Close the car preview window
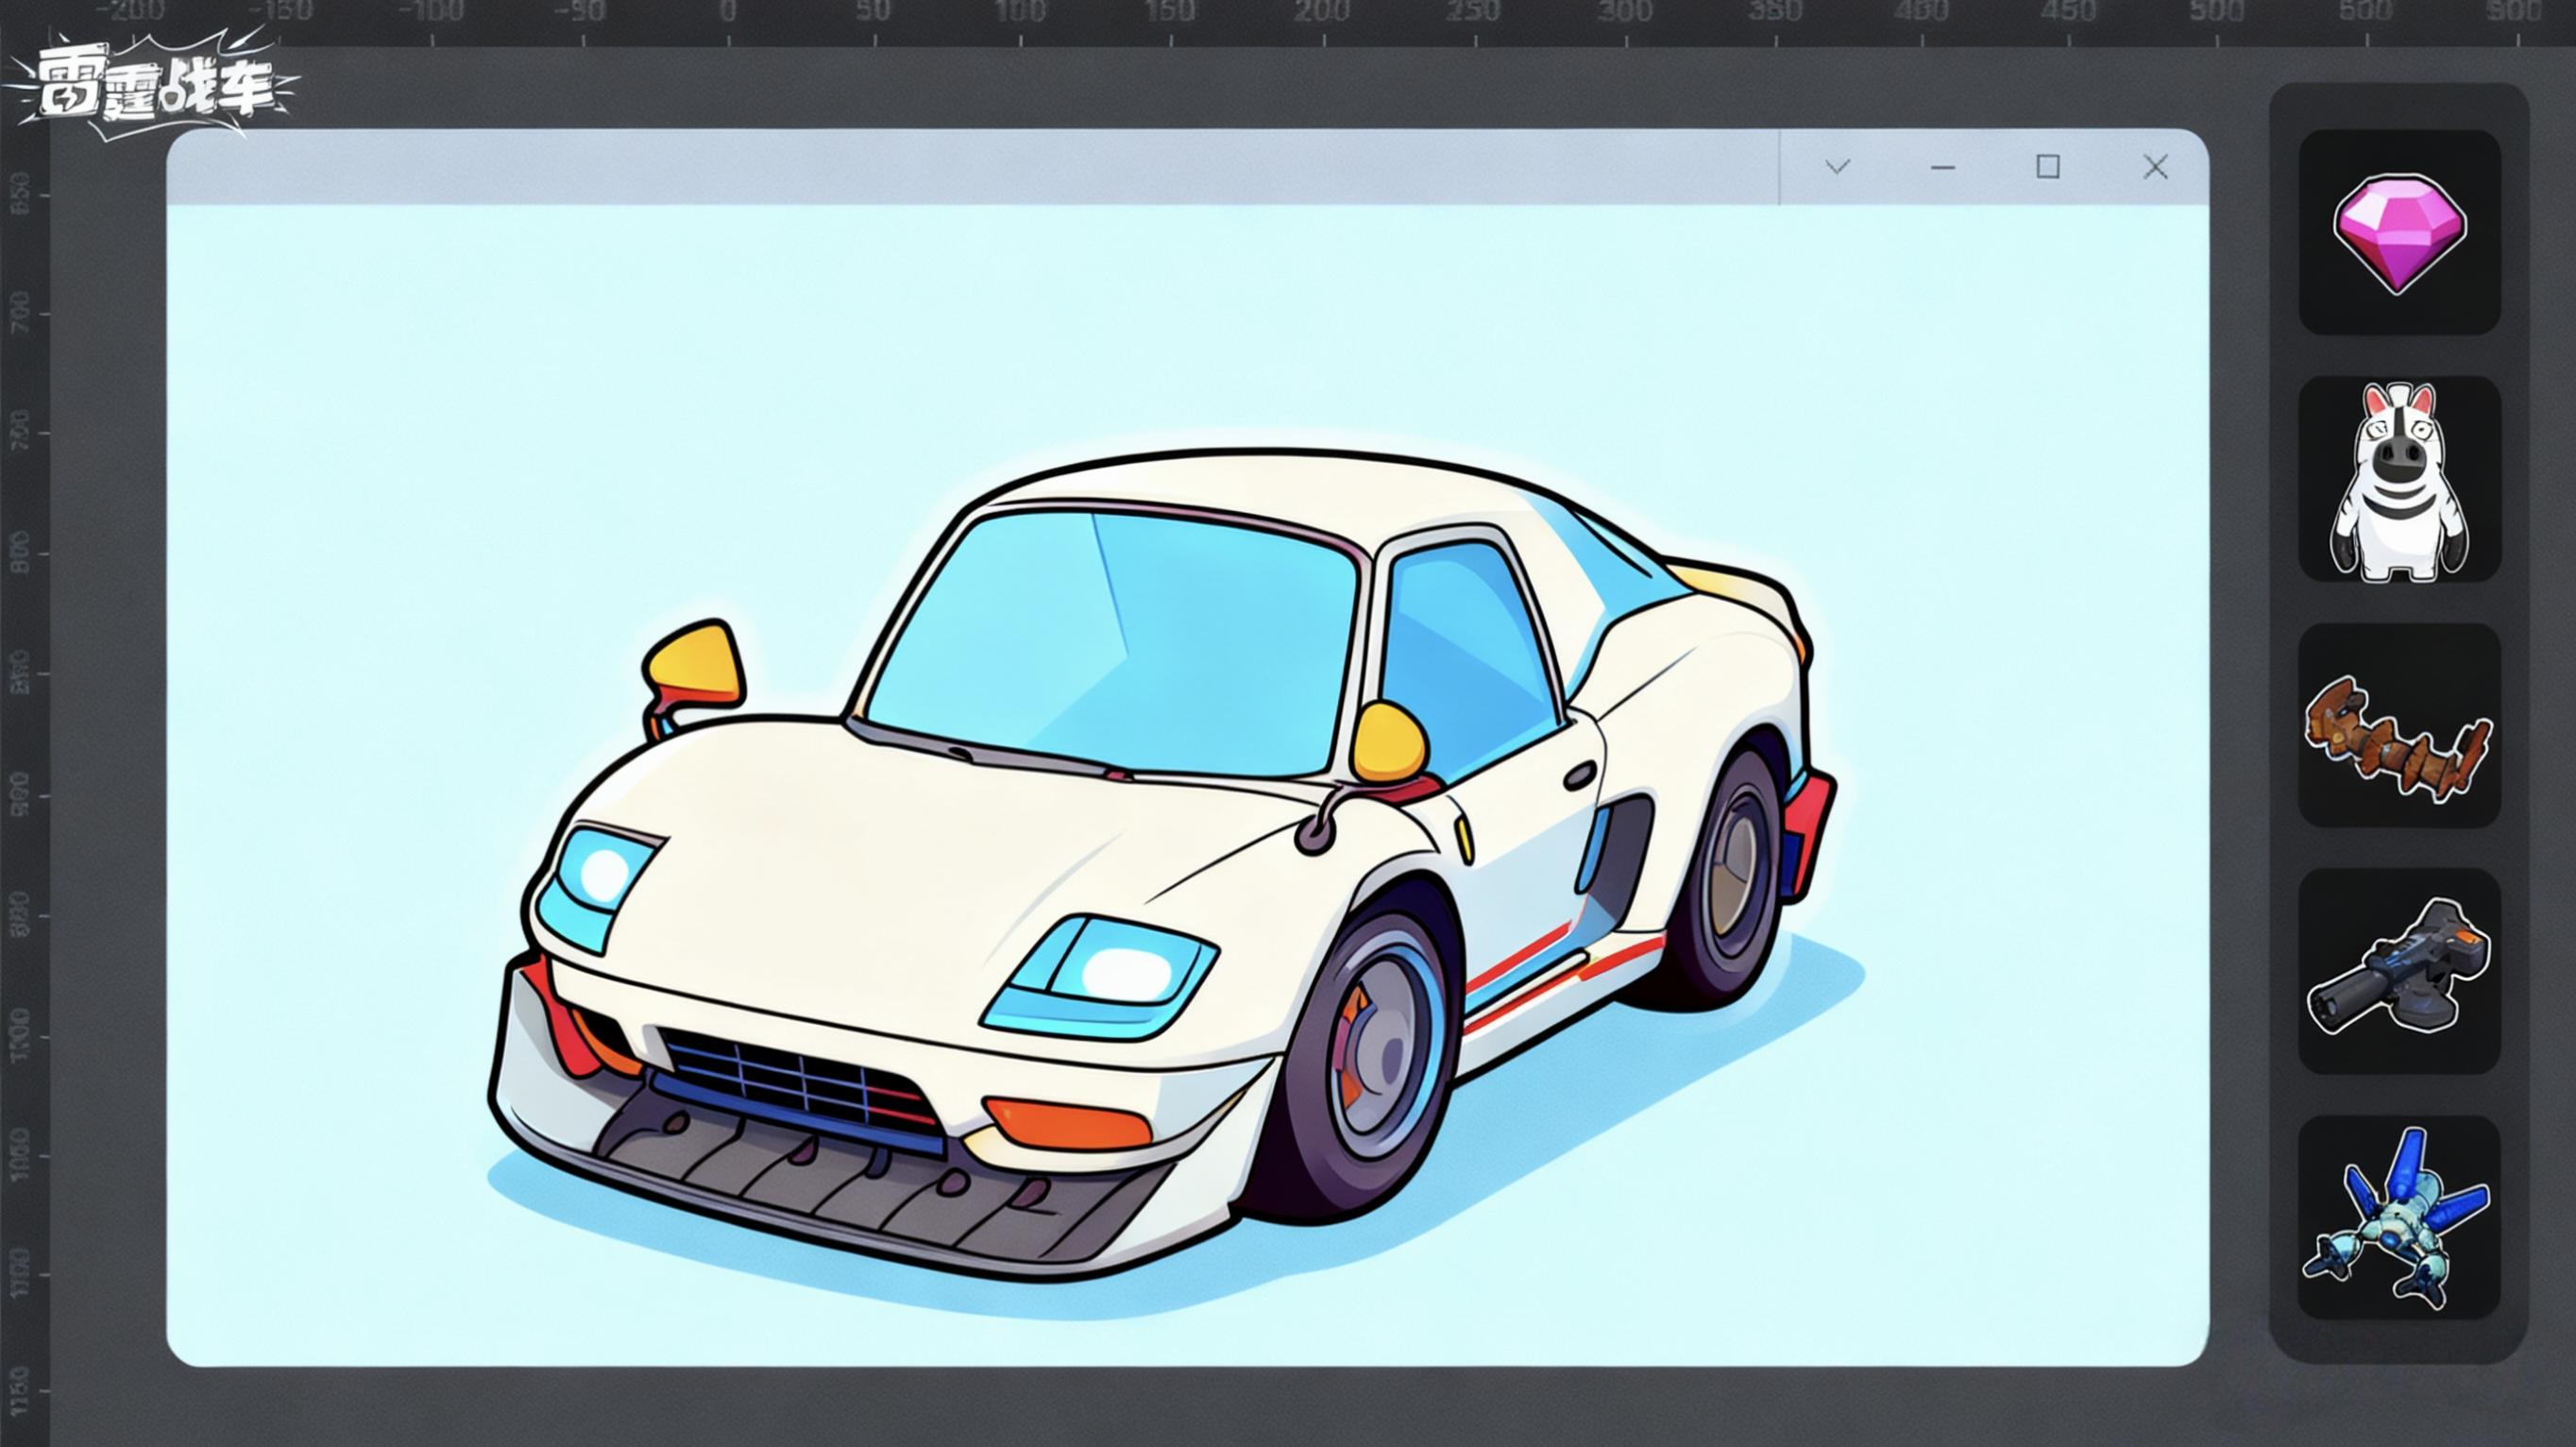This screenshot has width=2576, height=1447. point(2155,167)
